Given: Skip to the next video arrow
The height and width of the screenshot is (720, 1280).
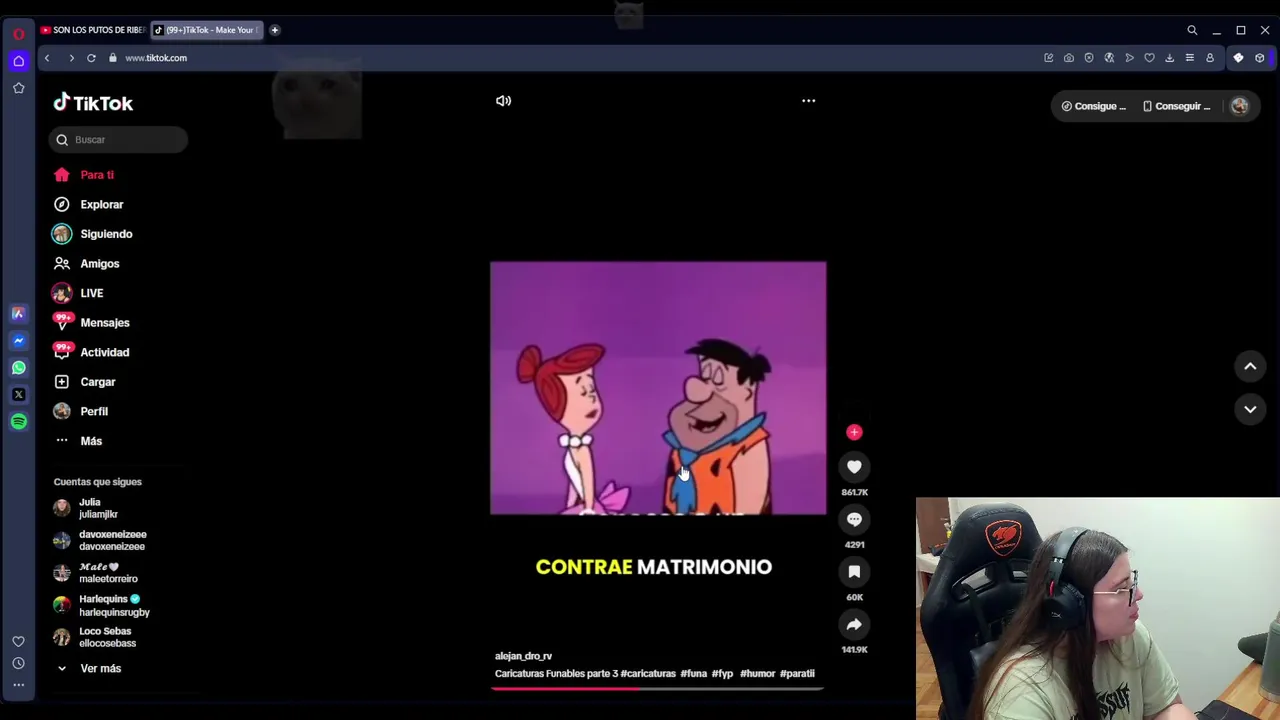Looking at the screenshot, I should [1250, 409].
